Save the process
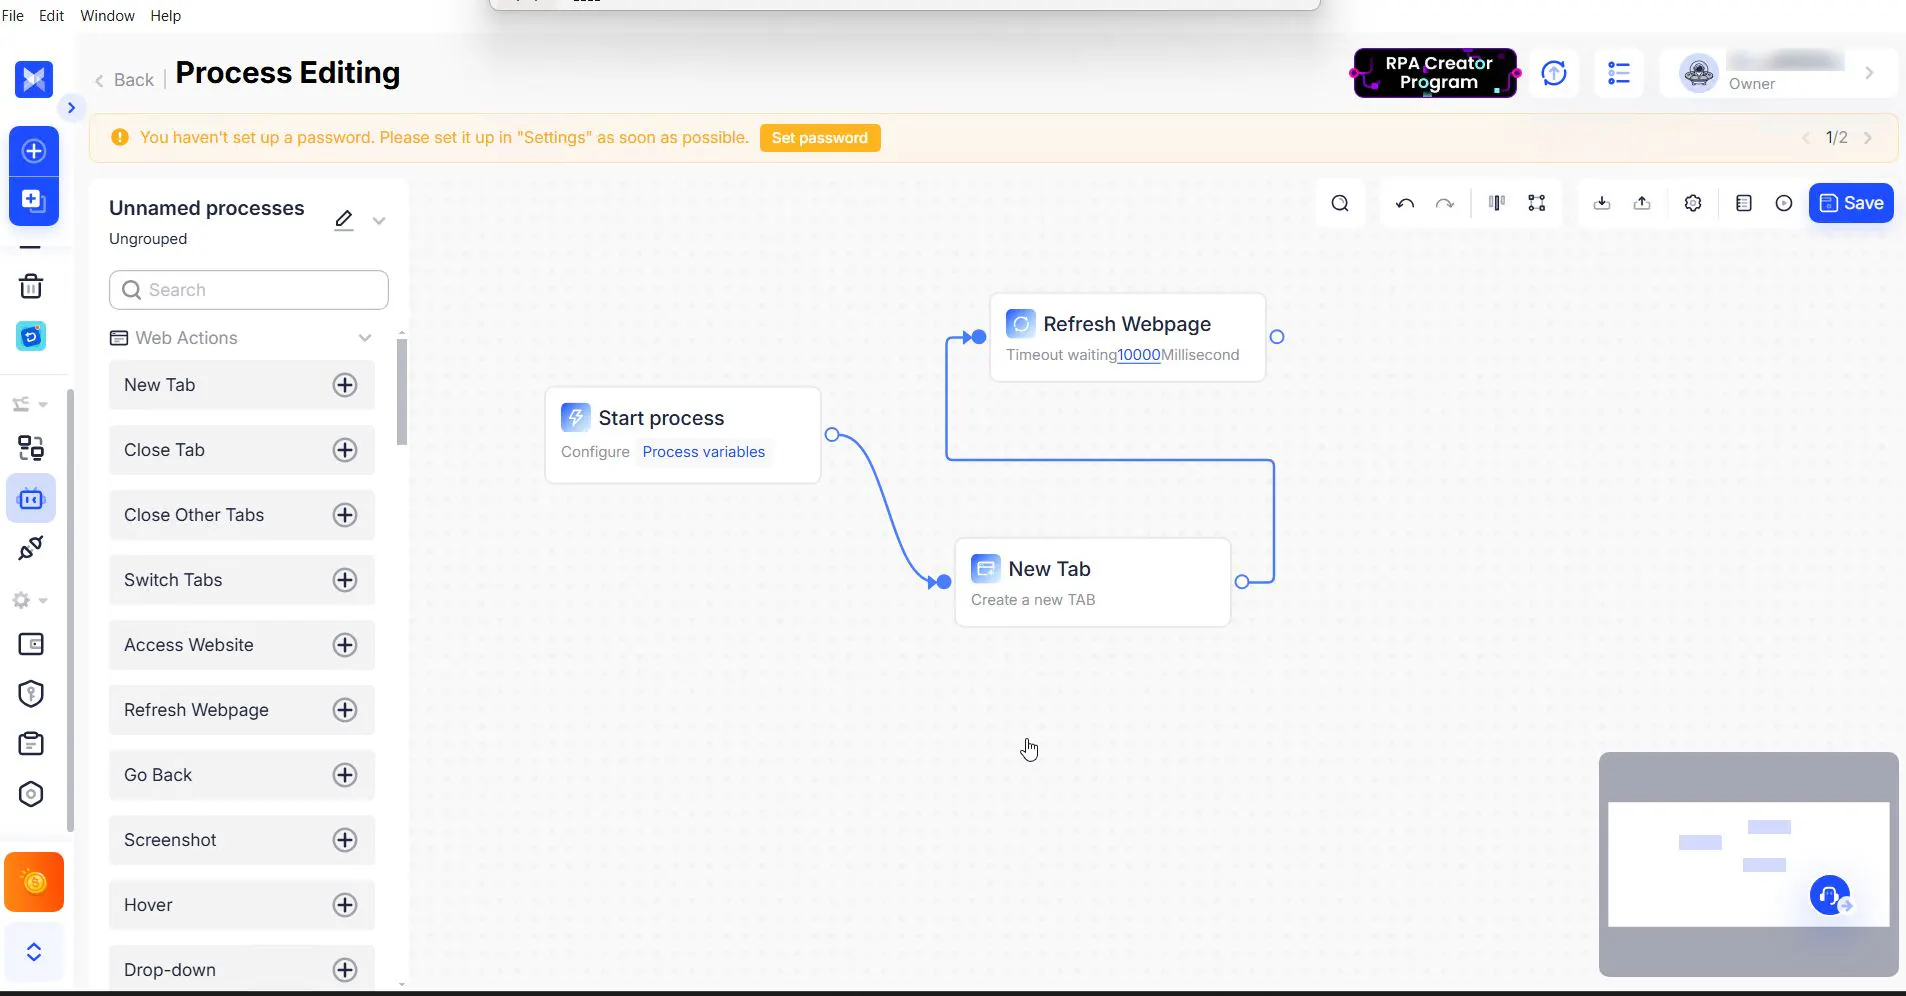 [x=1851, y=203]
